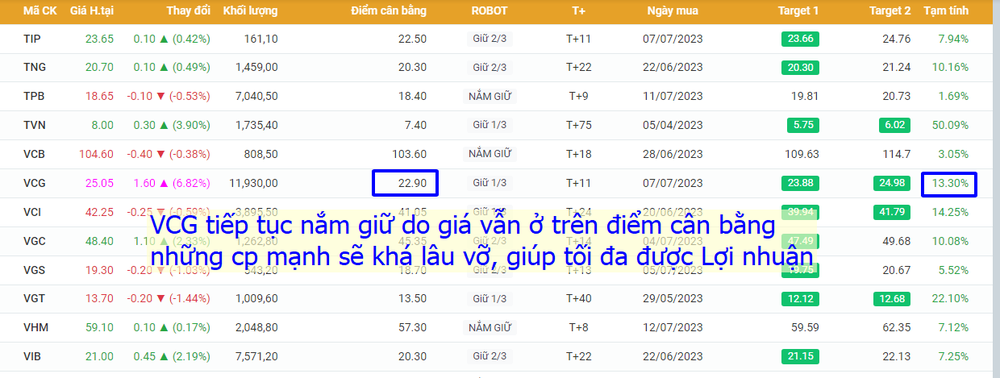Open the VHM stock ticker

(36, 328)
